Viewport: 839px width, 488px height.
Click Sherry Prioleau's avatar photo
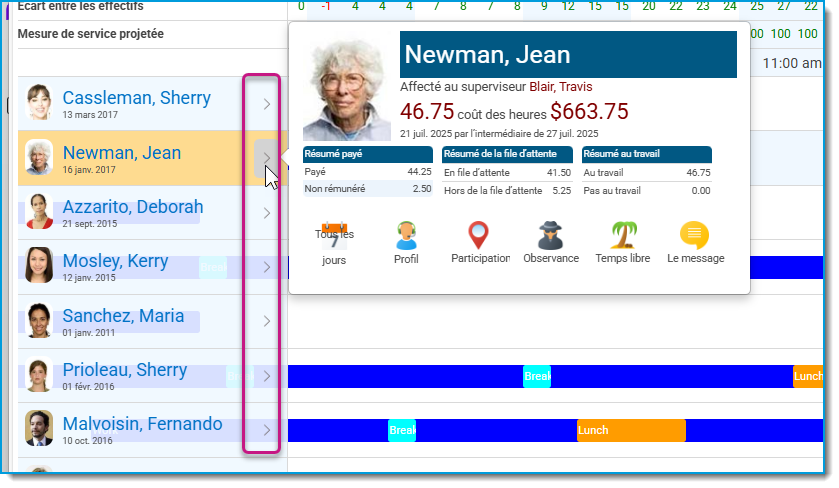39,375
